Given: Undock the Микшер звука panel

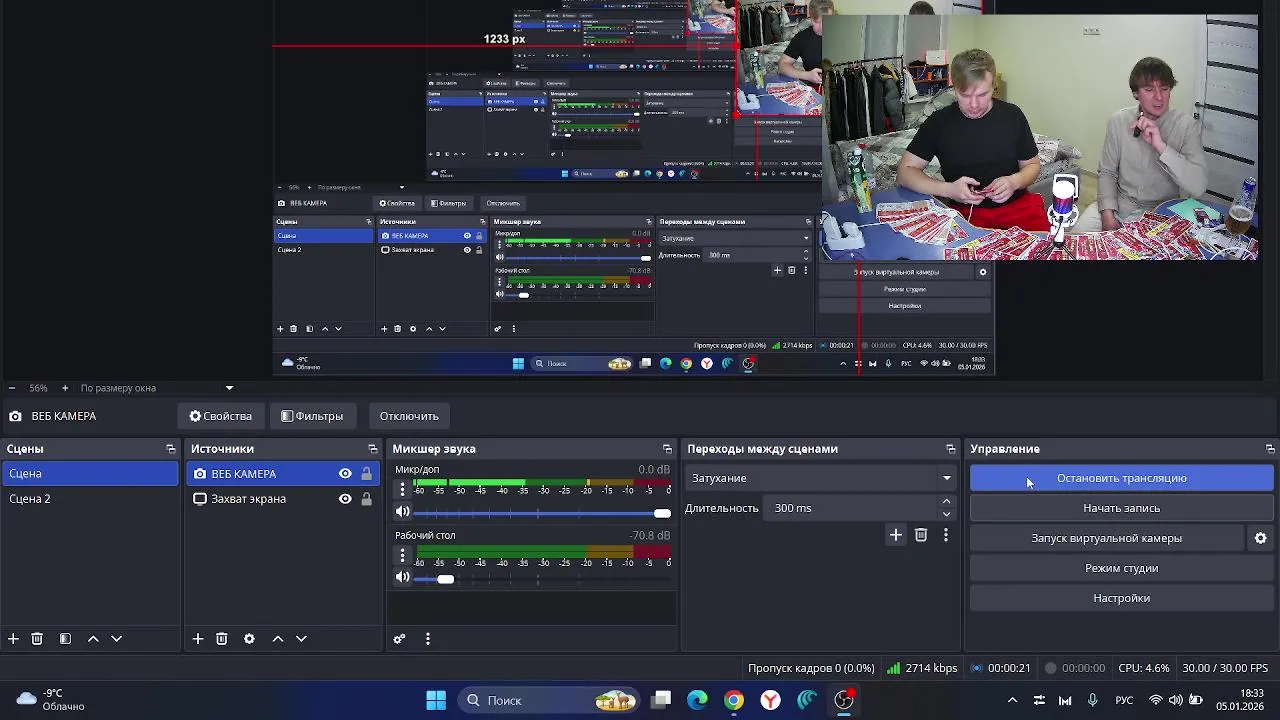Looking at the screenshot, I should tap(668, 449).
